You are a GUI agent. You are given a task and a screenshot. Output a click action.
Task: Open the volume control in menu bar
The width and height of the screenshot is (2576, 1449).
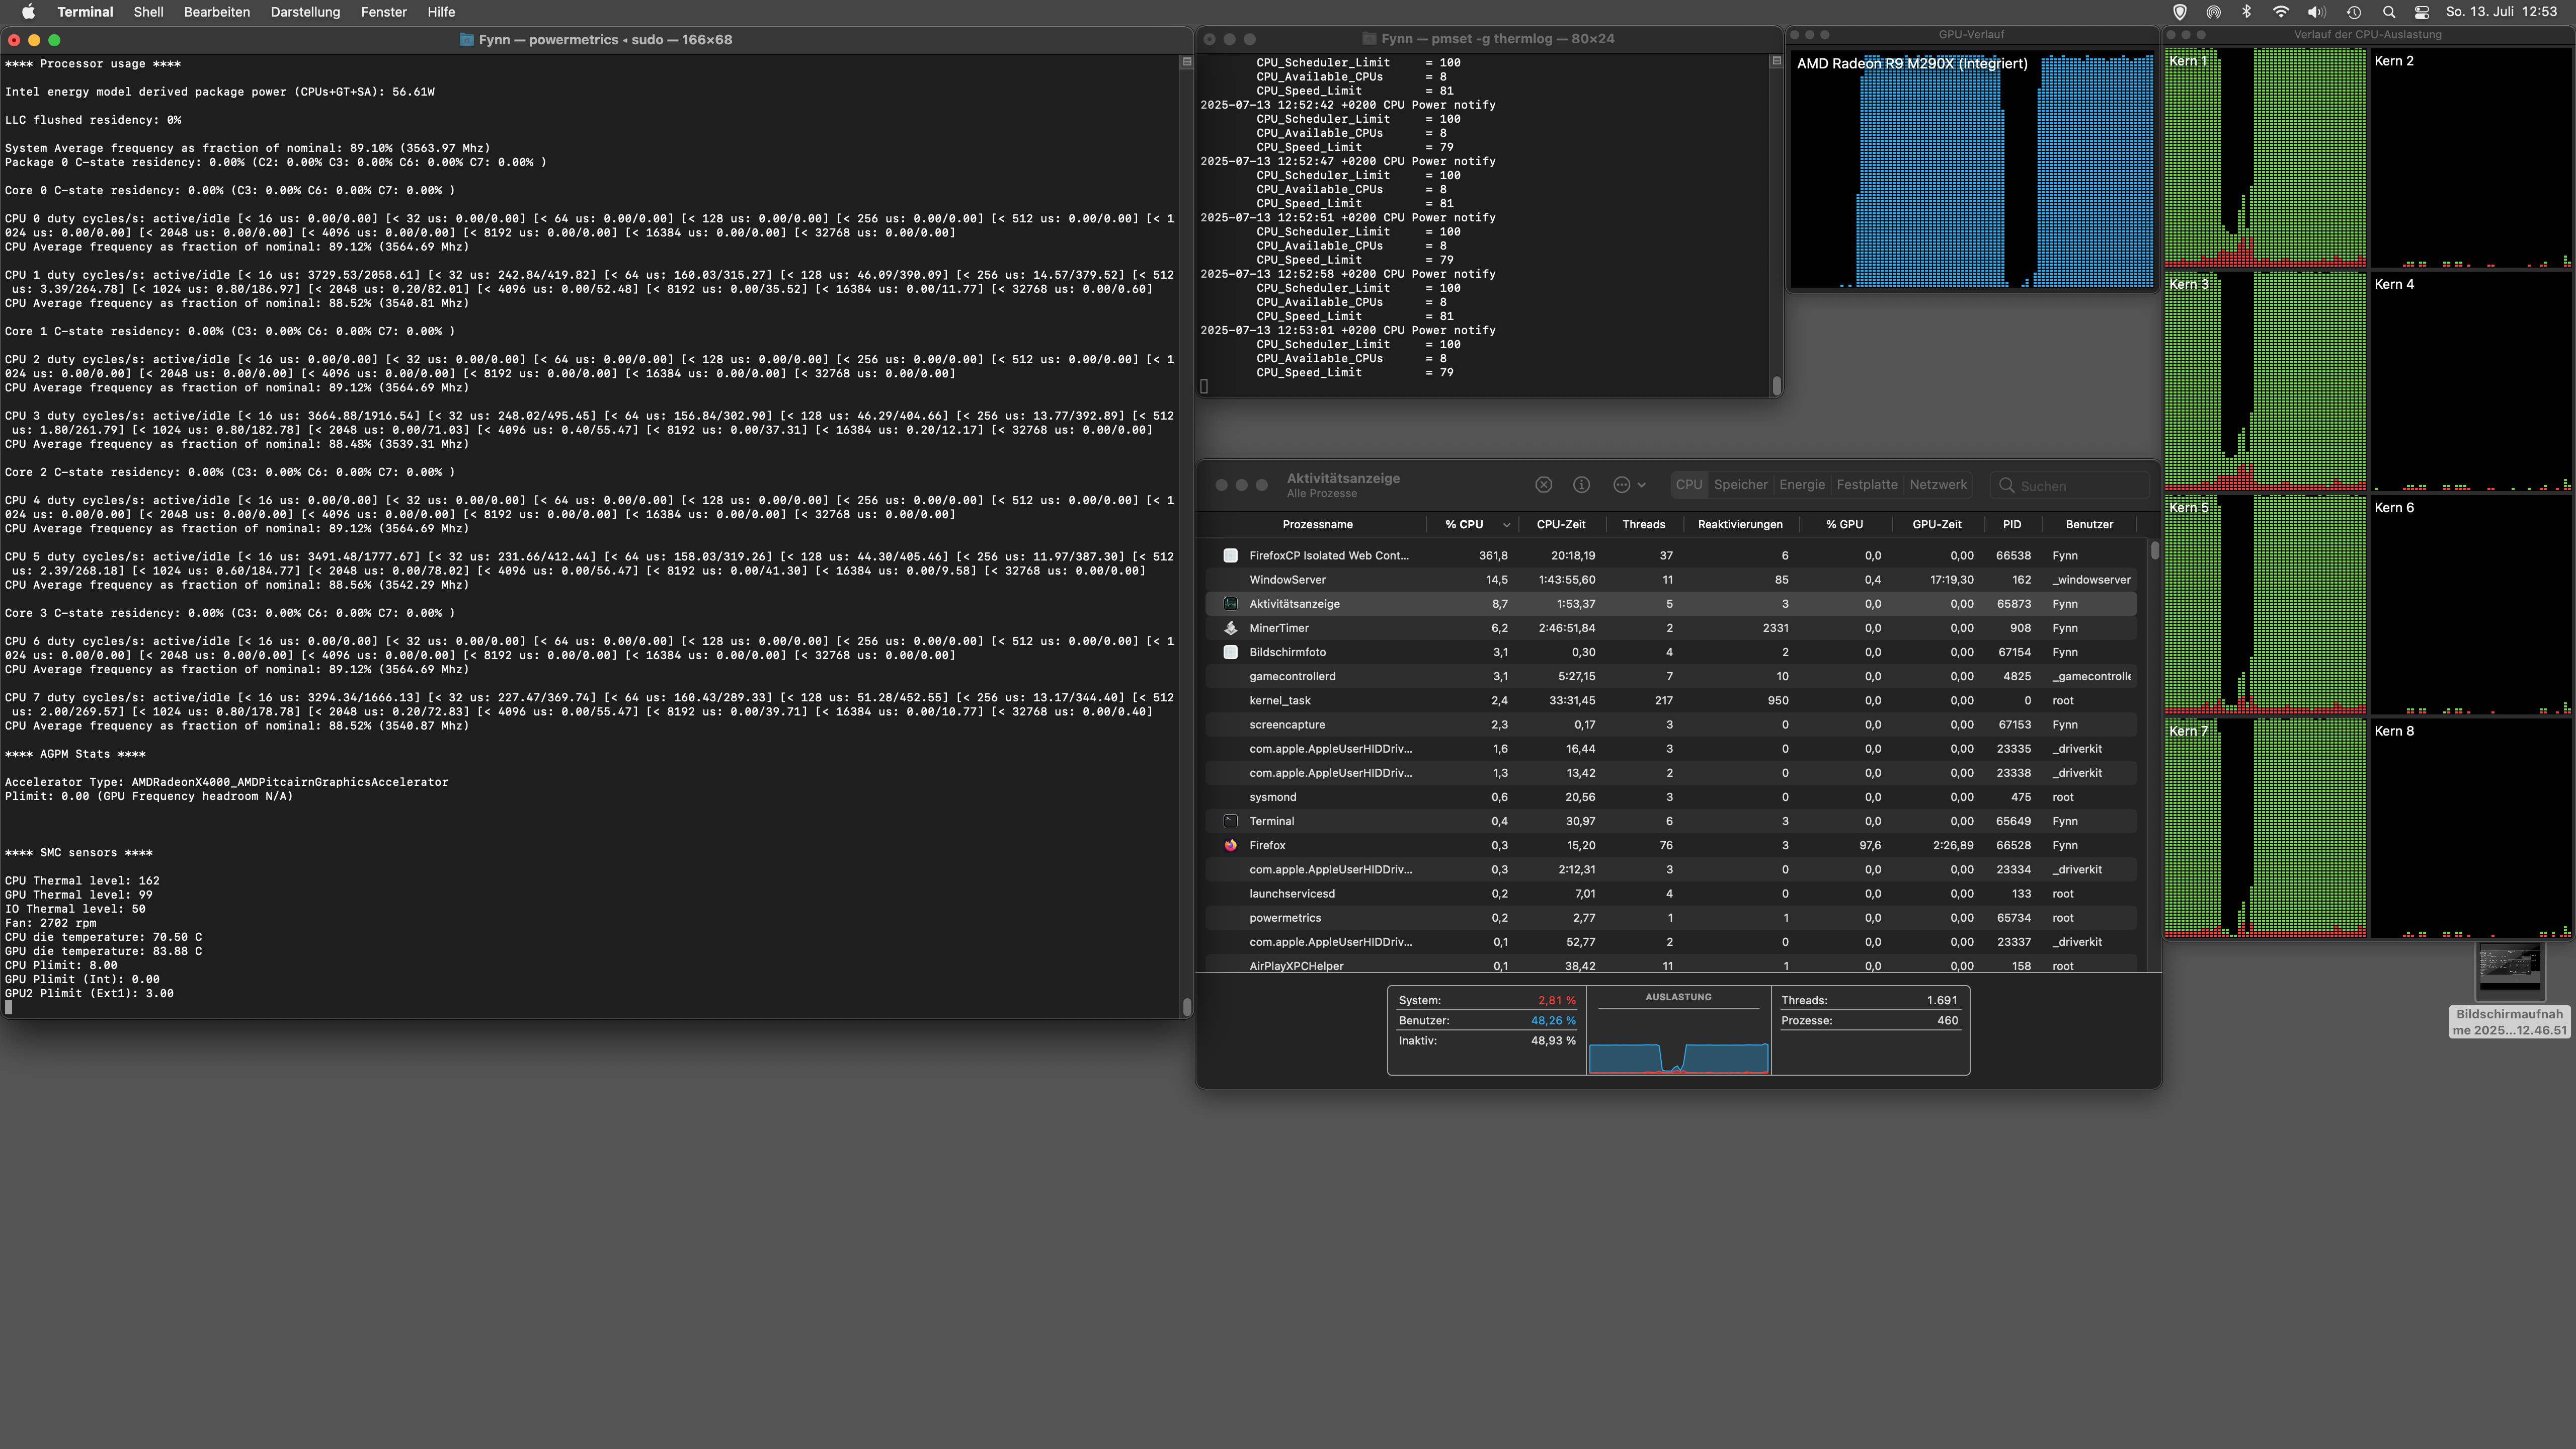pyautogui.click(x=2316, y=12)
